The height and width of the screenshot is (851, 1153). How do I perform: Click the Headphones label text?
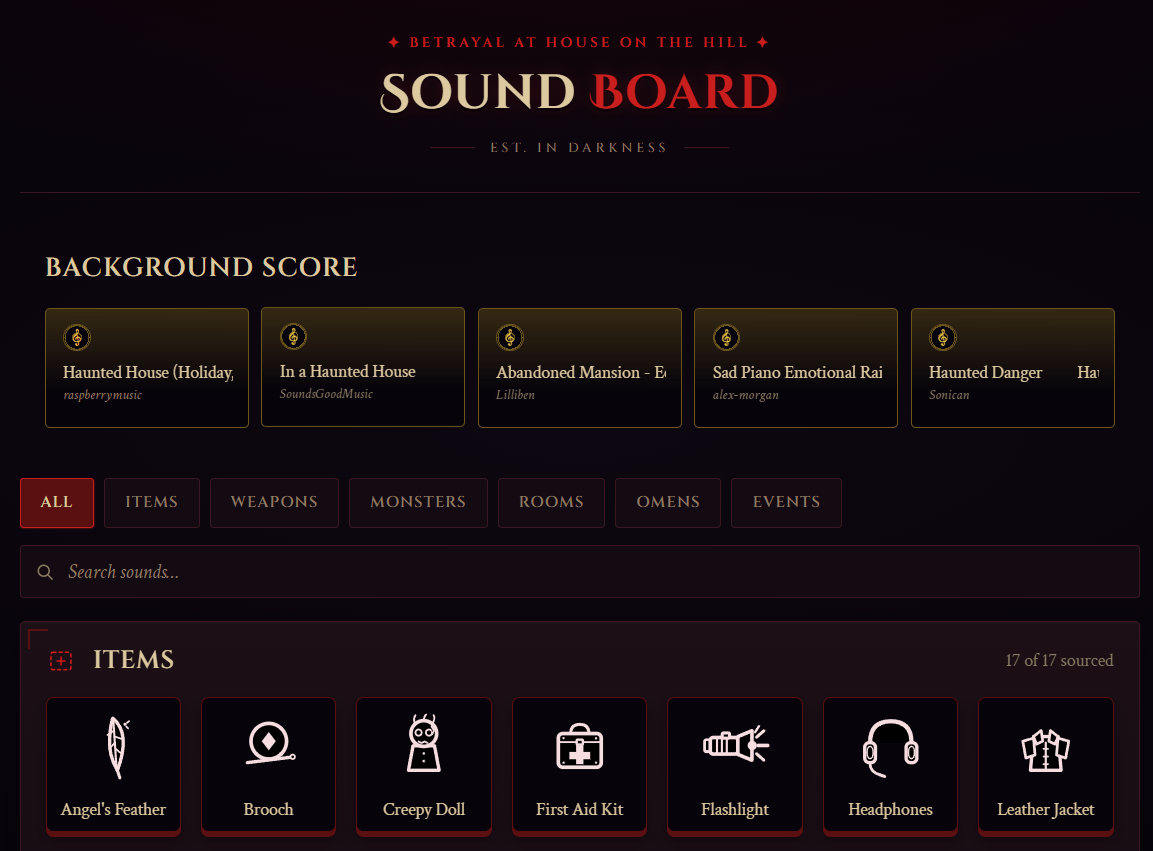[890, 809]
